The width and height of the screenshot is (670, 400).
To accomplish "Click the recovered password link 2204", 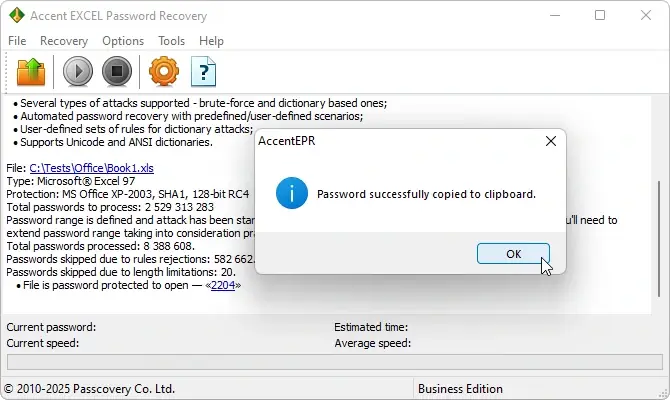I will click(x=223, y=285).
